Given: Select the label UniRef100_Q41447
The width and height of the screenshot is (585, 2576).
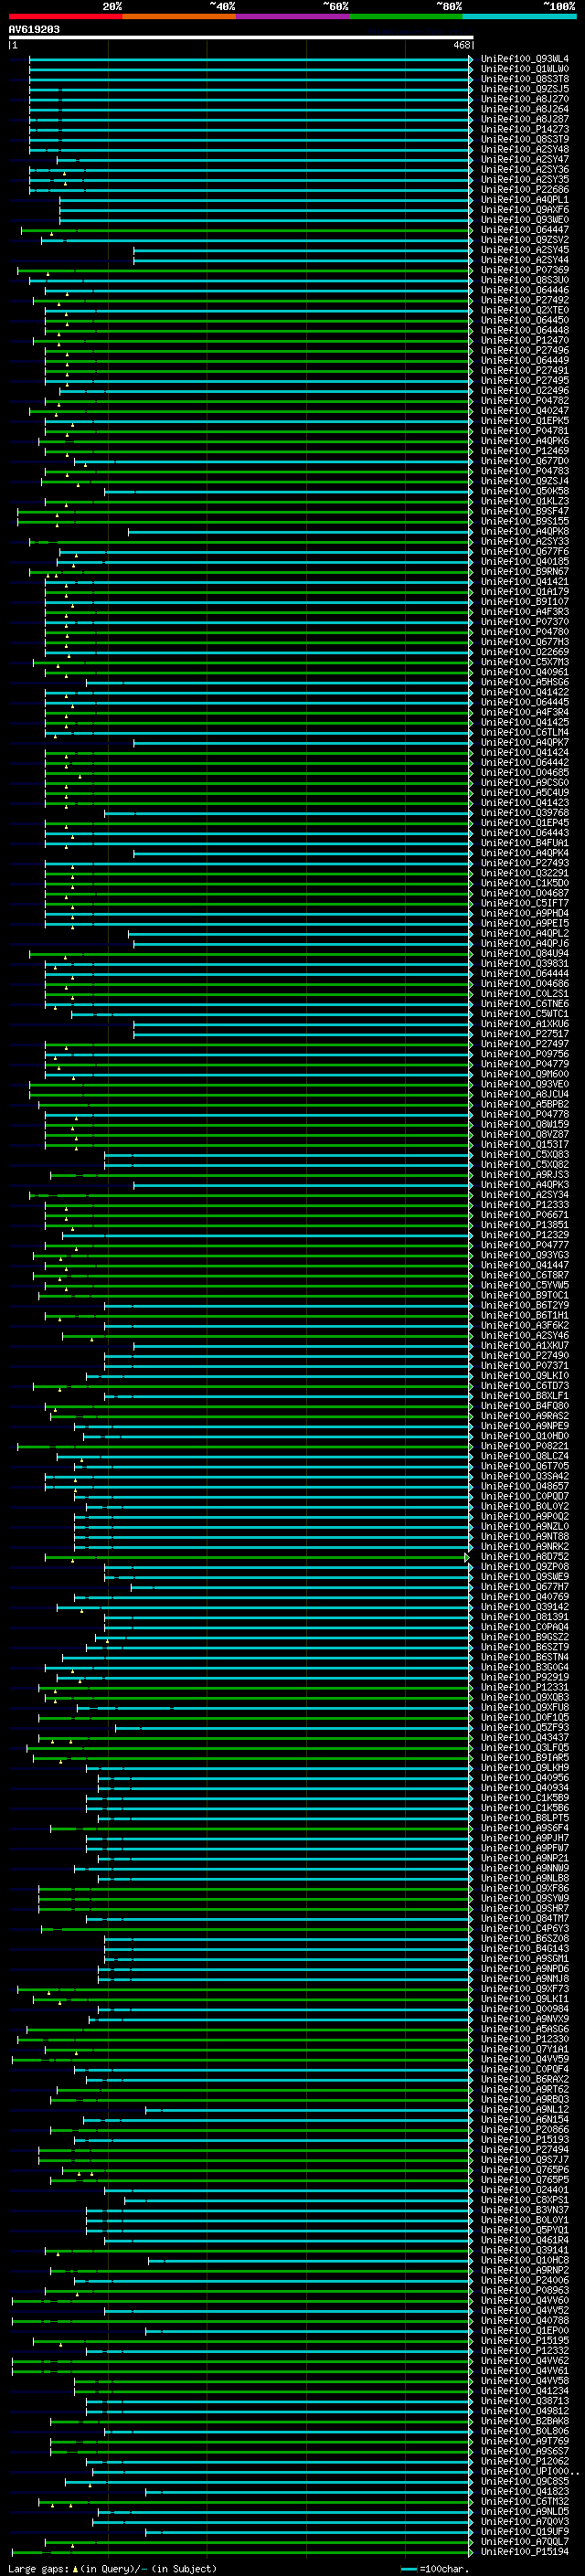Looking at the screenshot, I should pyautogui.click(x=525, y=1265).
